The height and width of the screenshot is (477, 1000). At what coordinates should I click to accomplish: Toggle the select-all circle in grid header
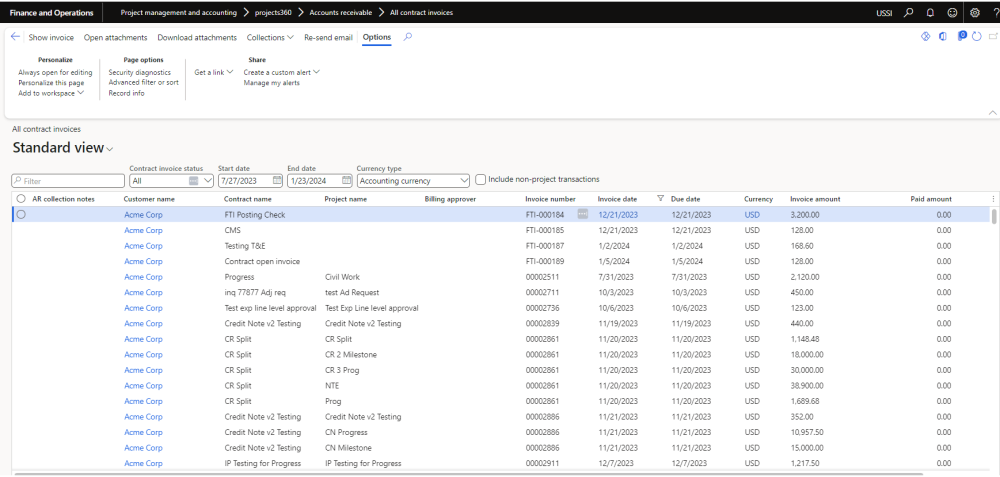click(21, 199)
